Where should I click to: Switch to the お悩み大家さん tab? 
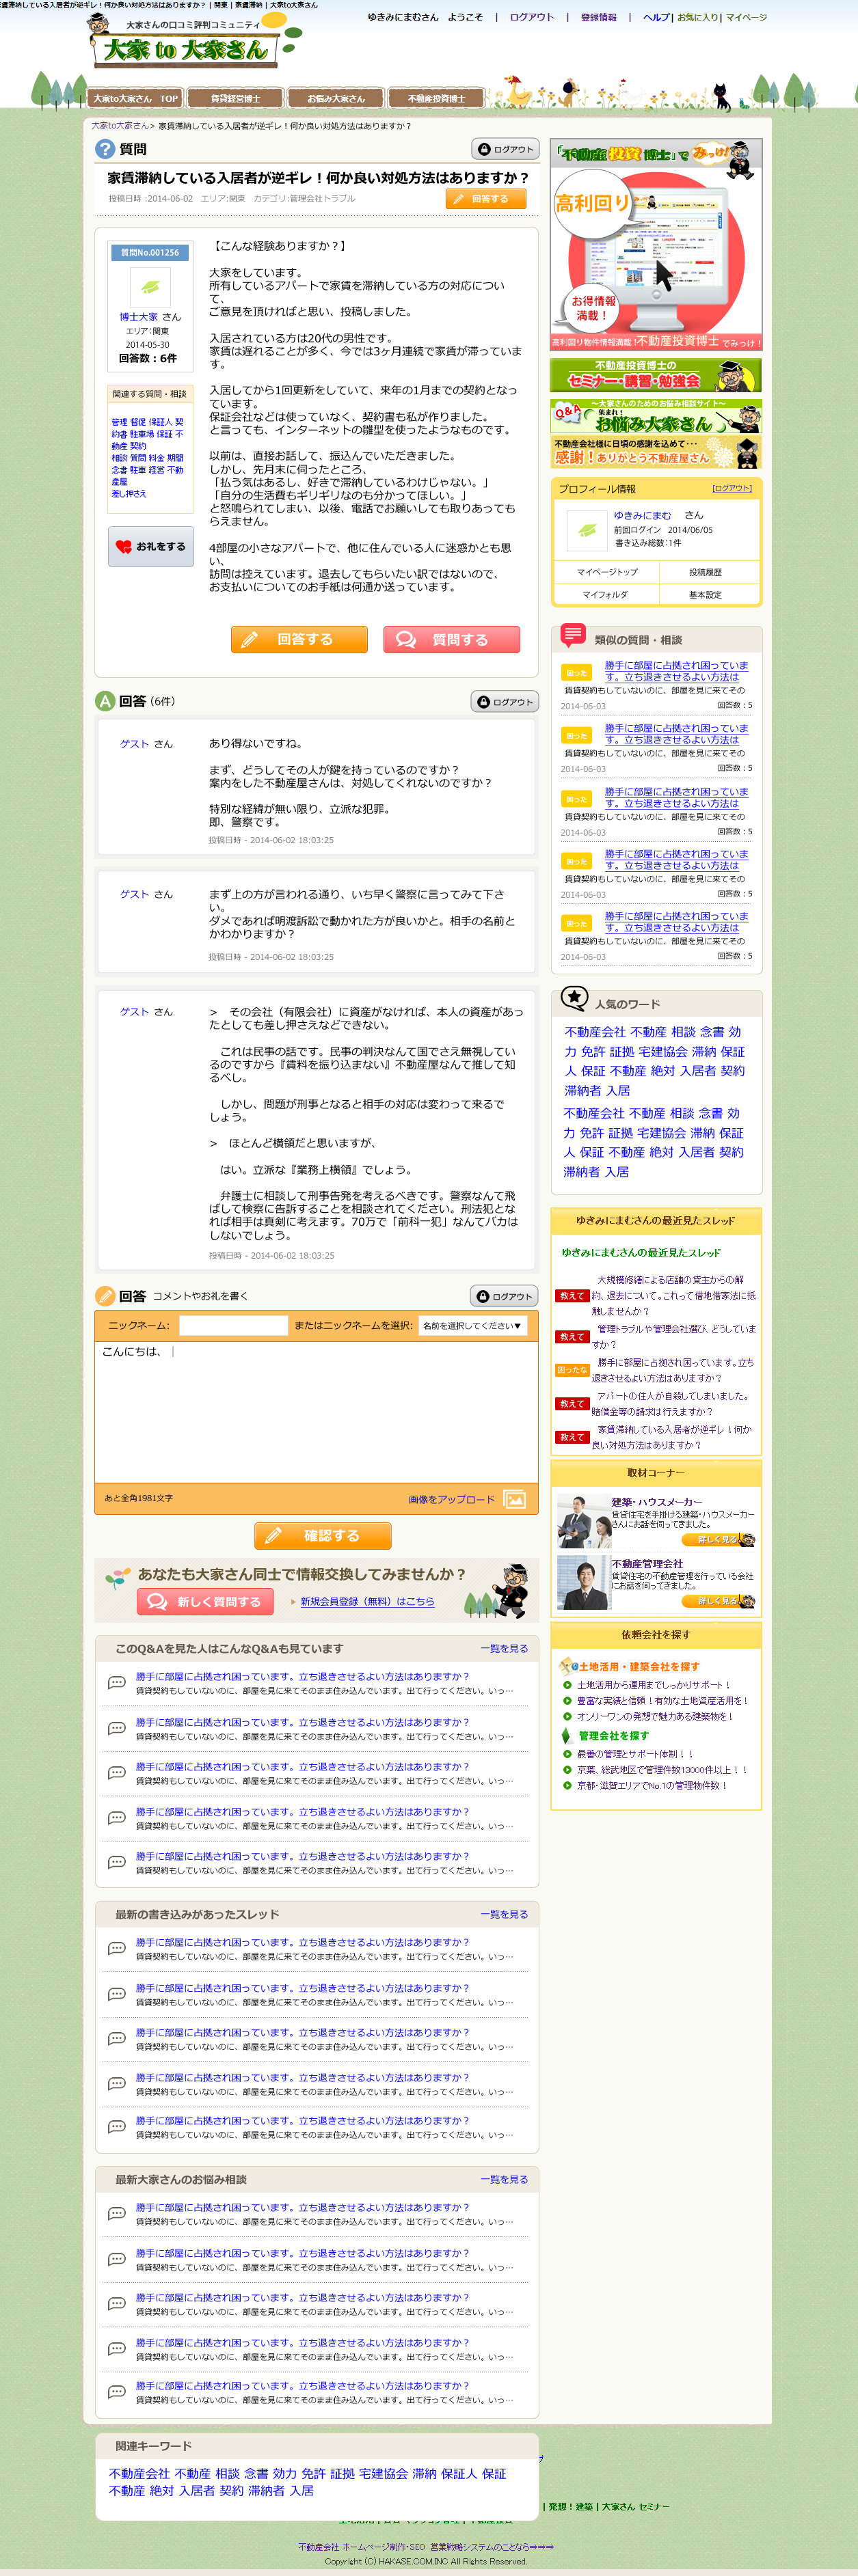[336, 98]
